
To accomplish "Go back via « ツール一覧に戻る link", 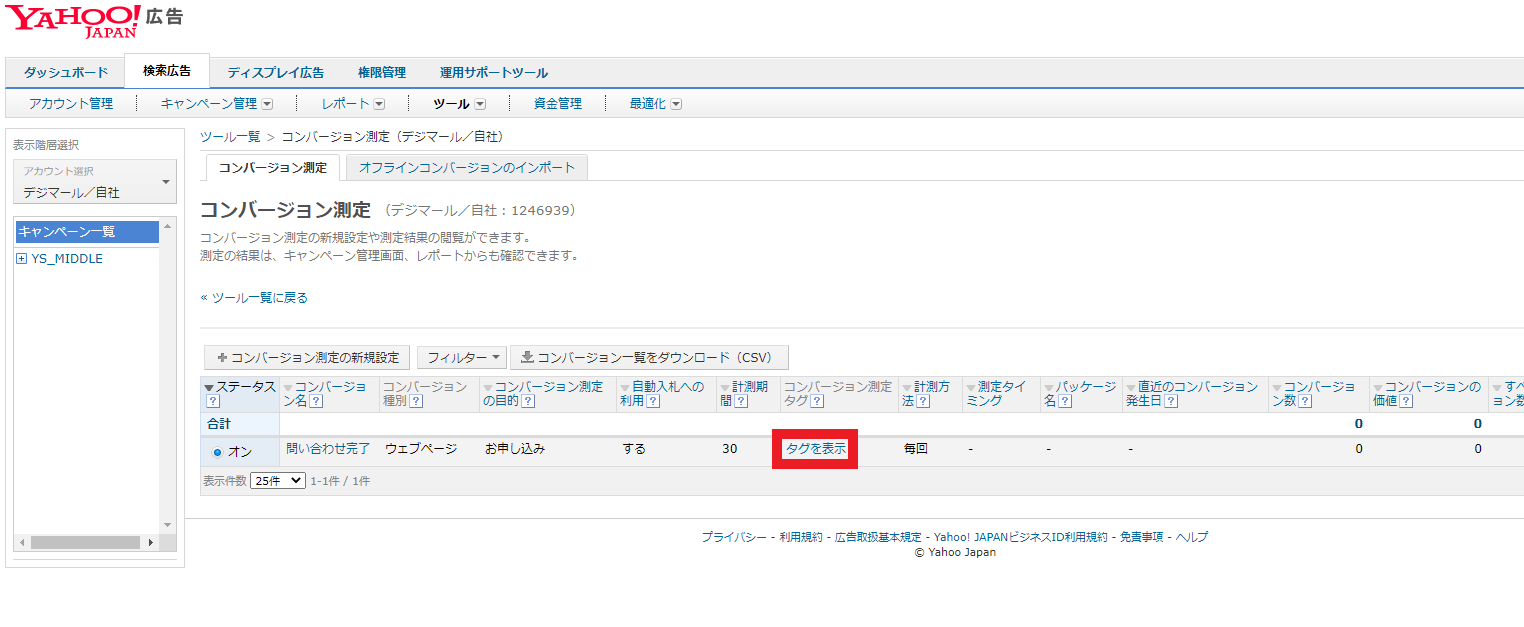I will pos(254,298).
